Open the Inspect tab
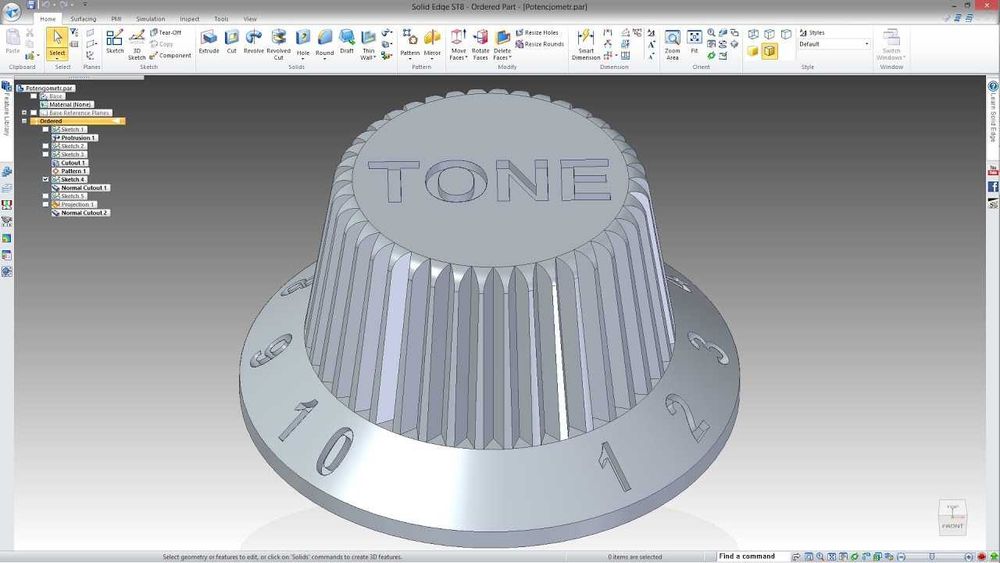 189,19
